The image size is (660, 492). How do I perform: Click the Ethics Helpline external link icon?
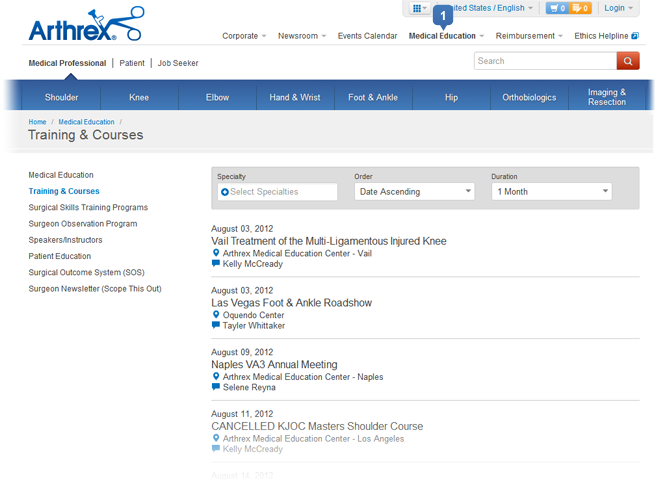tap(635, 36)
